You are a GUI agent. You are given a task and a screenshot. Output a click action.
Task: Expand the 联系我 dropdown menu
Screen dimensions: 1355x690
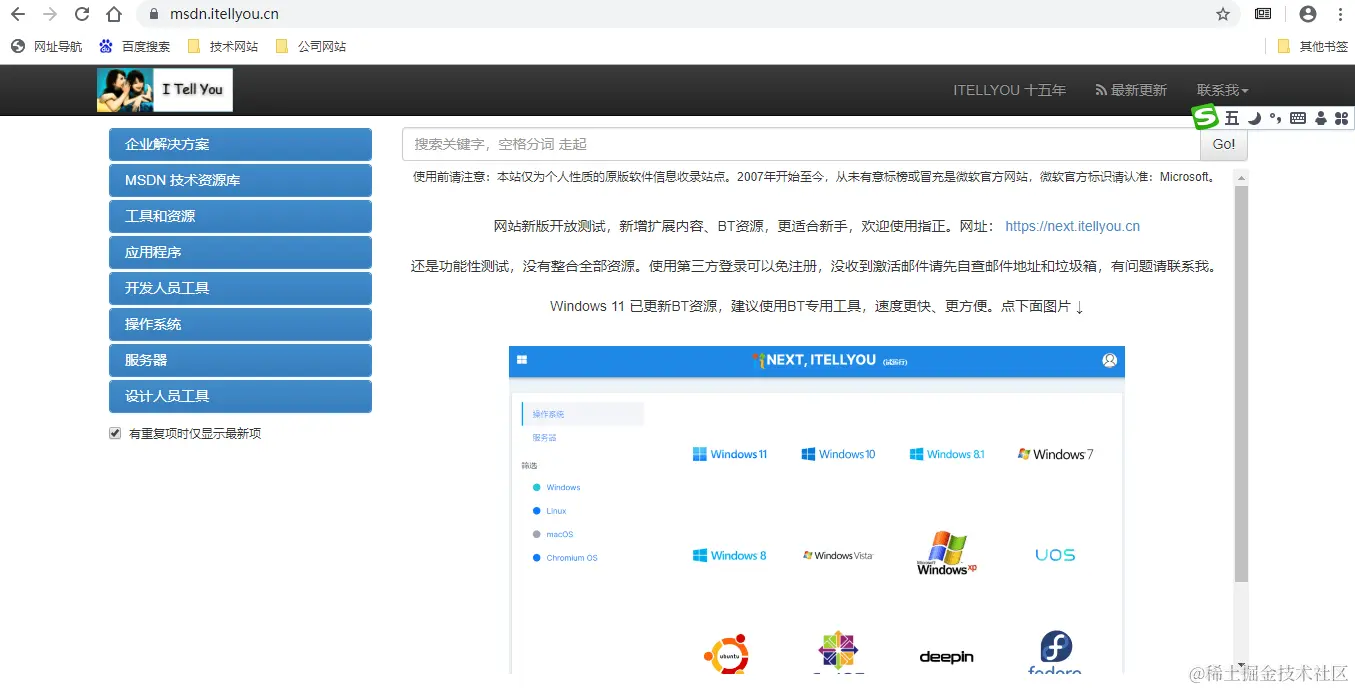[1222, 90]
